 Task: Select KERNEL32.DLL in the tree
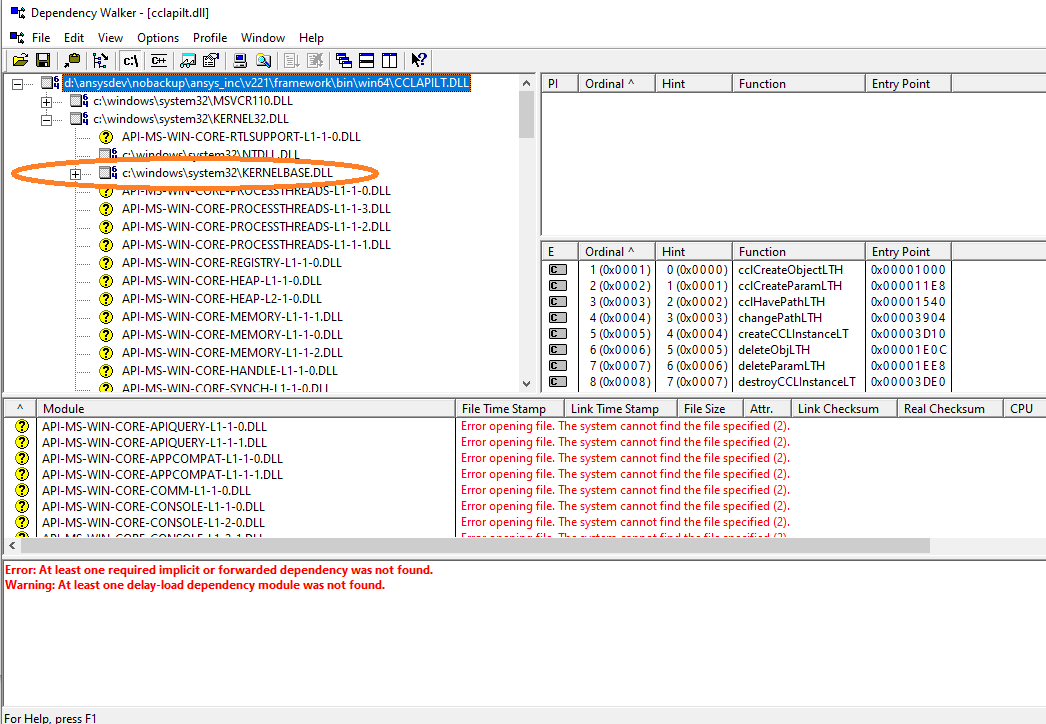(191, 119)
